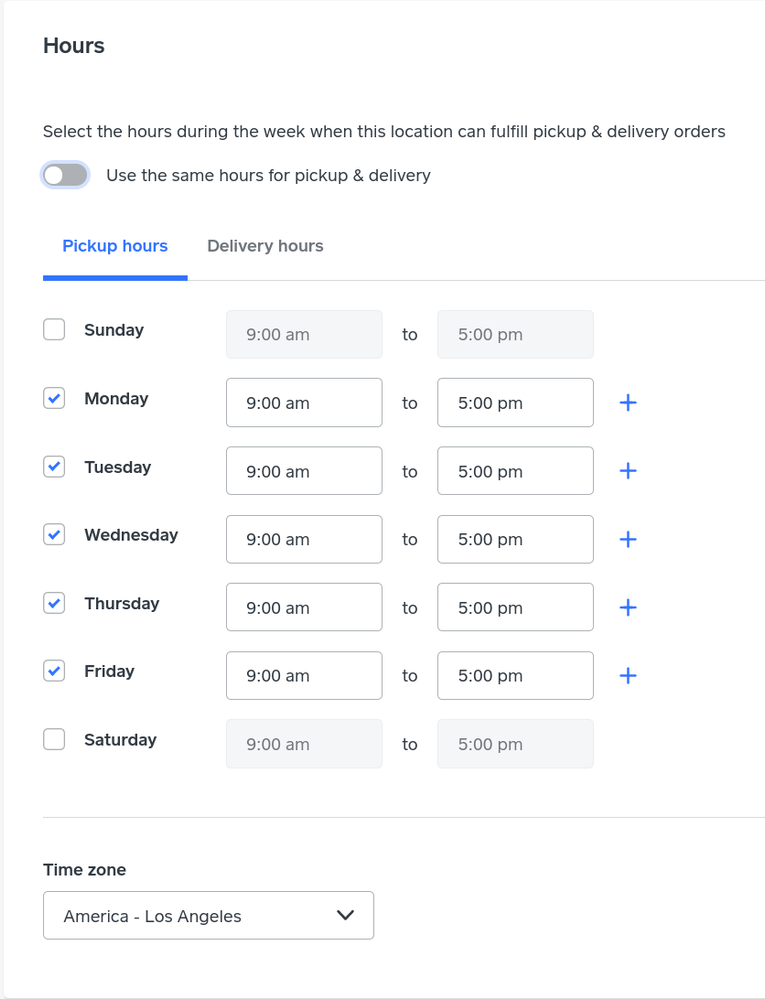Click the plus icon for Wednesday
The image size is (765, 999).
(628, 540)
